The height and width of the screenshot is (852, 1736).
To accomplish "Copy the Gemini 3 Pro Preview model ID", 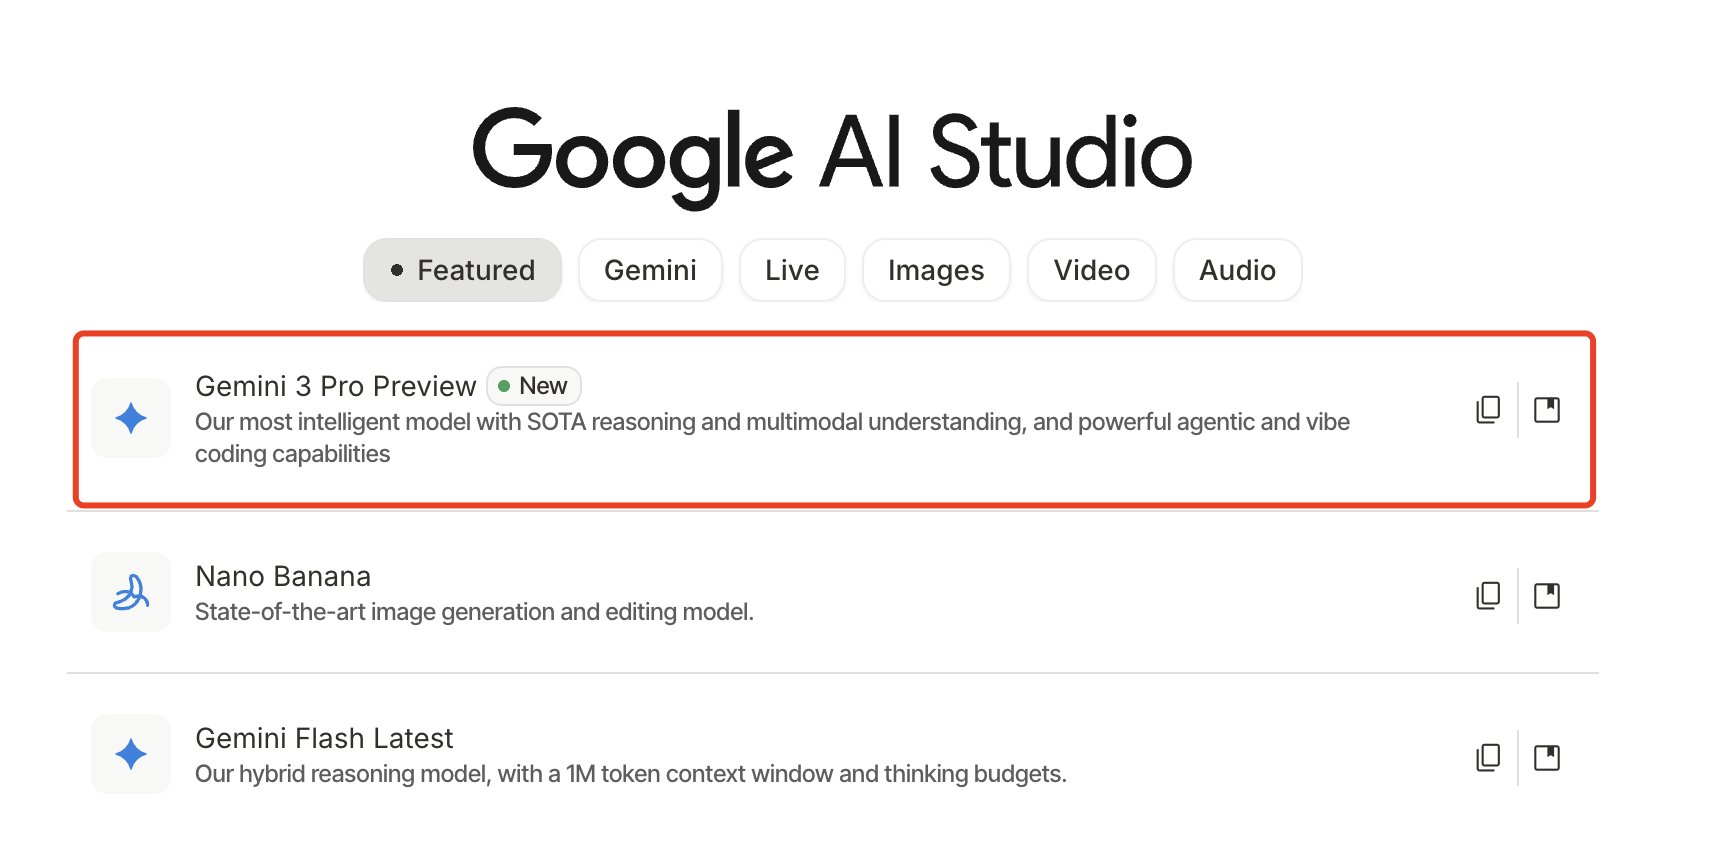I will [x=1488, y=410].
